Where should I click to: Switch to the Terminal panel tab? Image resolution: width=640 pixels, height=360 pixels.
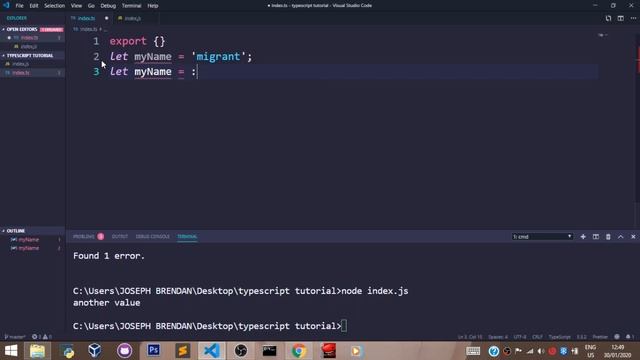pos(187,236)
